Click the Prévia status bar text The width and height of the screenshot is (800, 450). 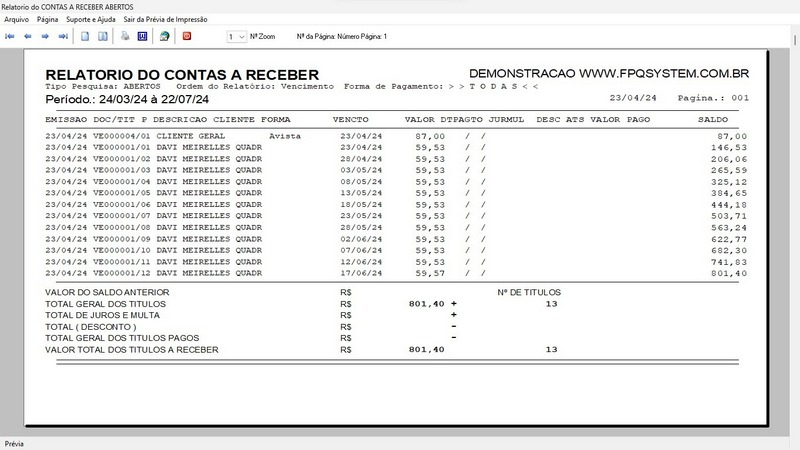pyautogui.click(x=14, y=444)
